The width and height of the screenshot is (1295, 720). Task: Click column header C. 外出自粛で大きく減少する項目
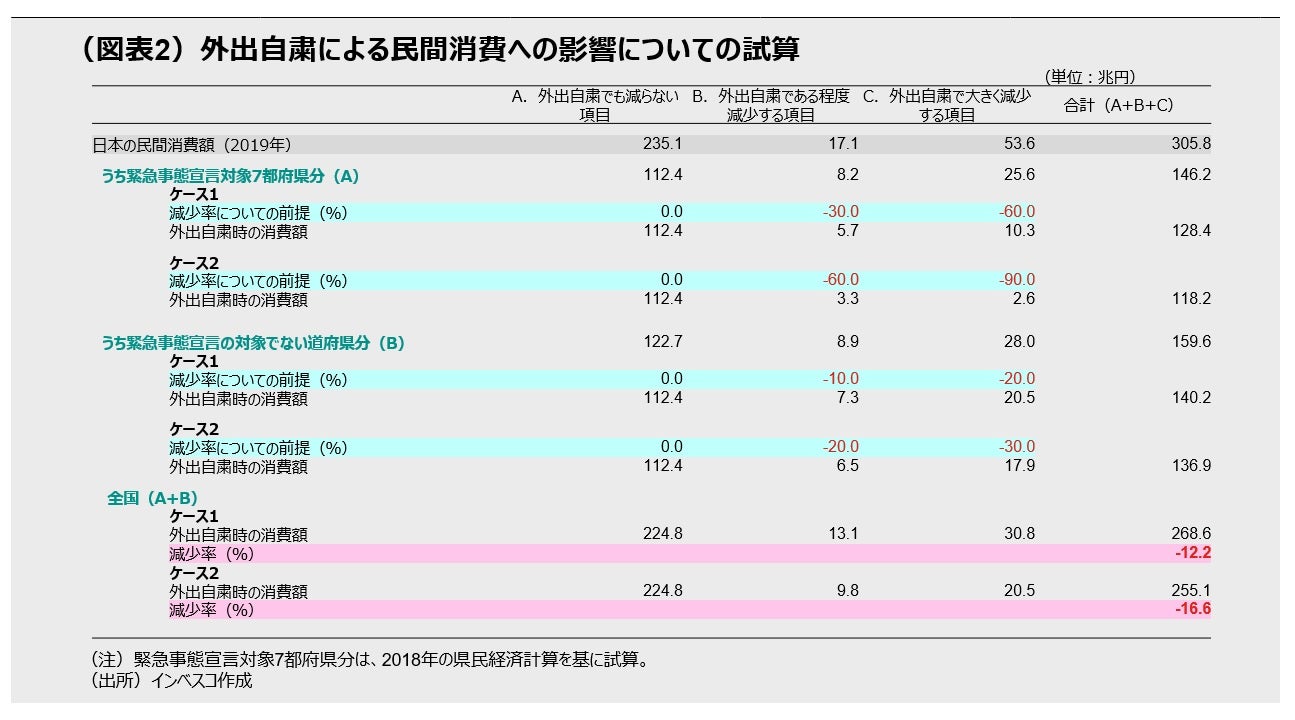946,105
